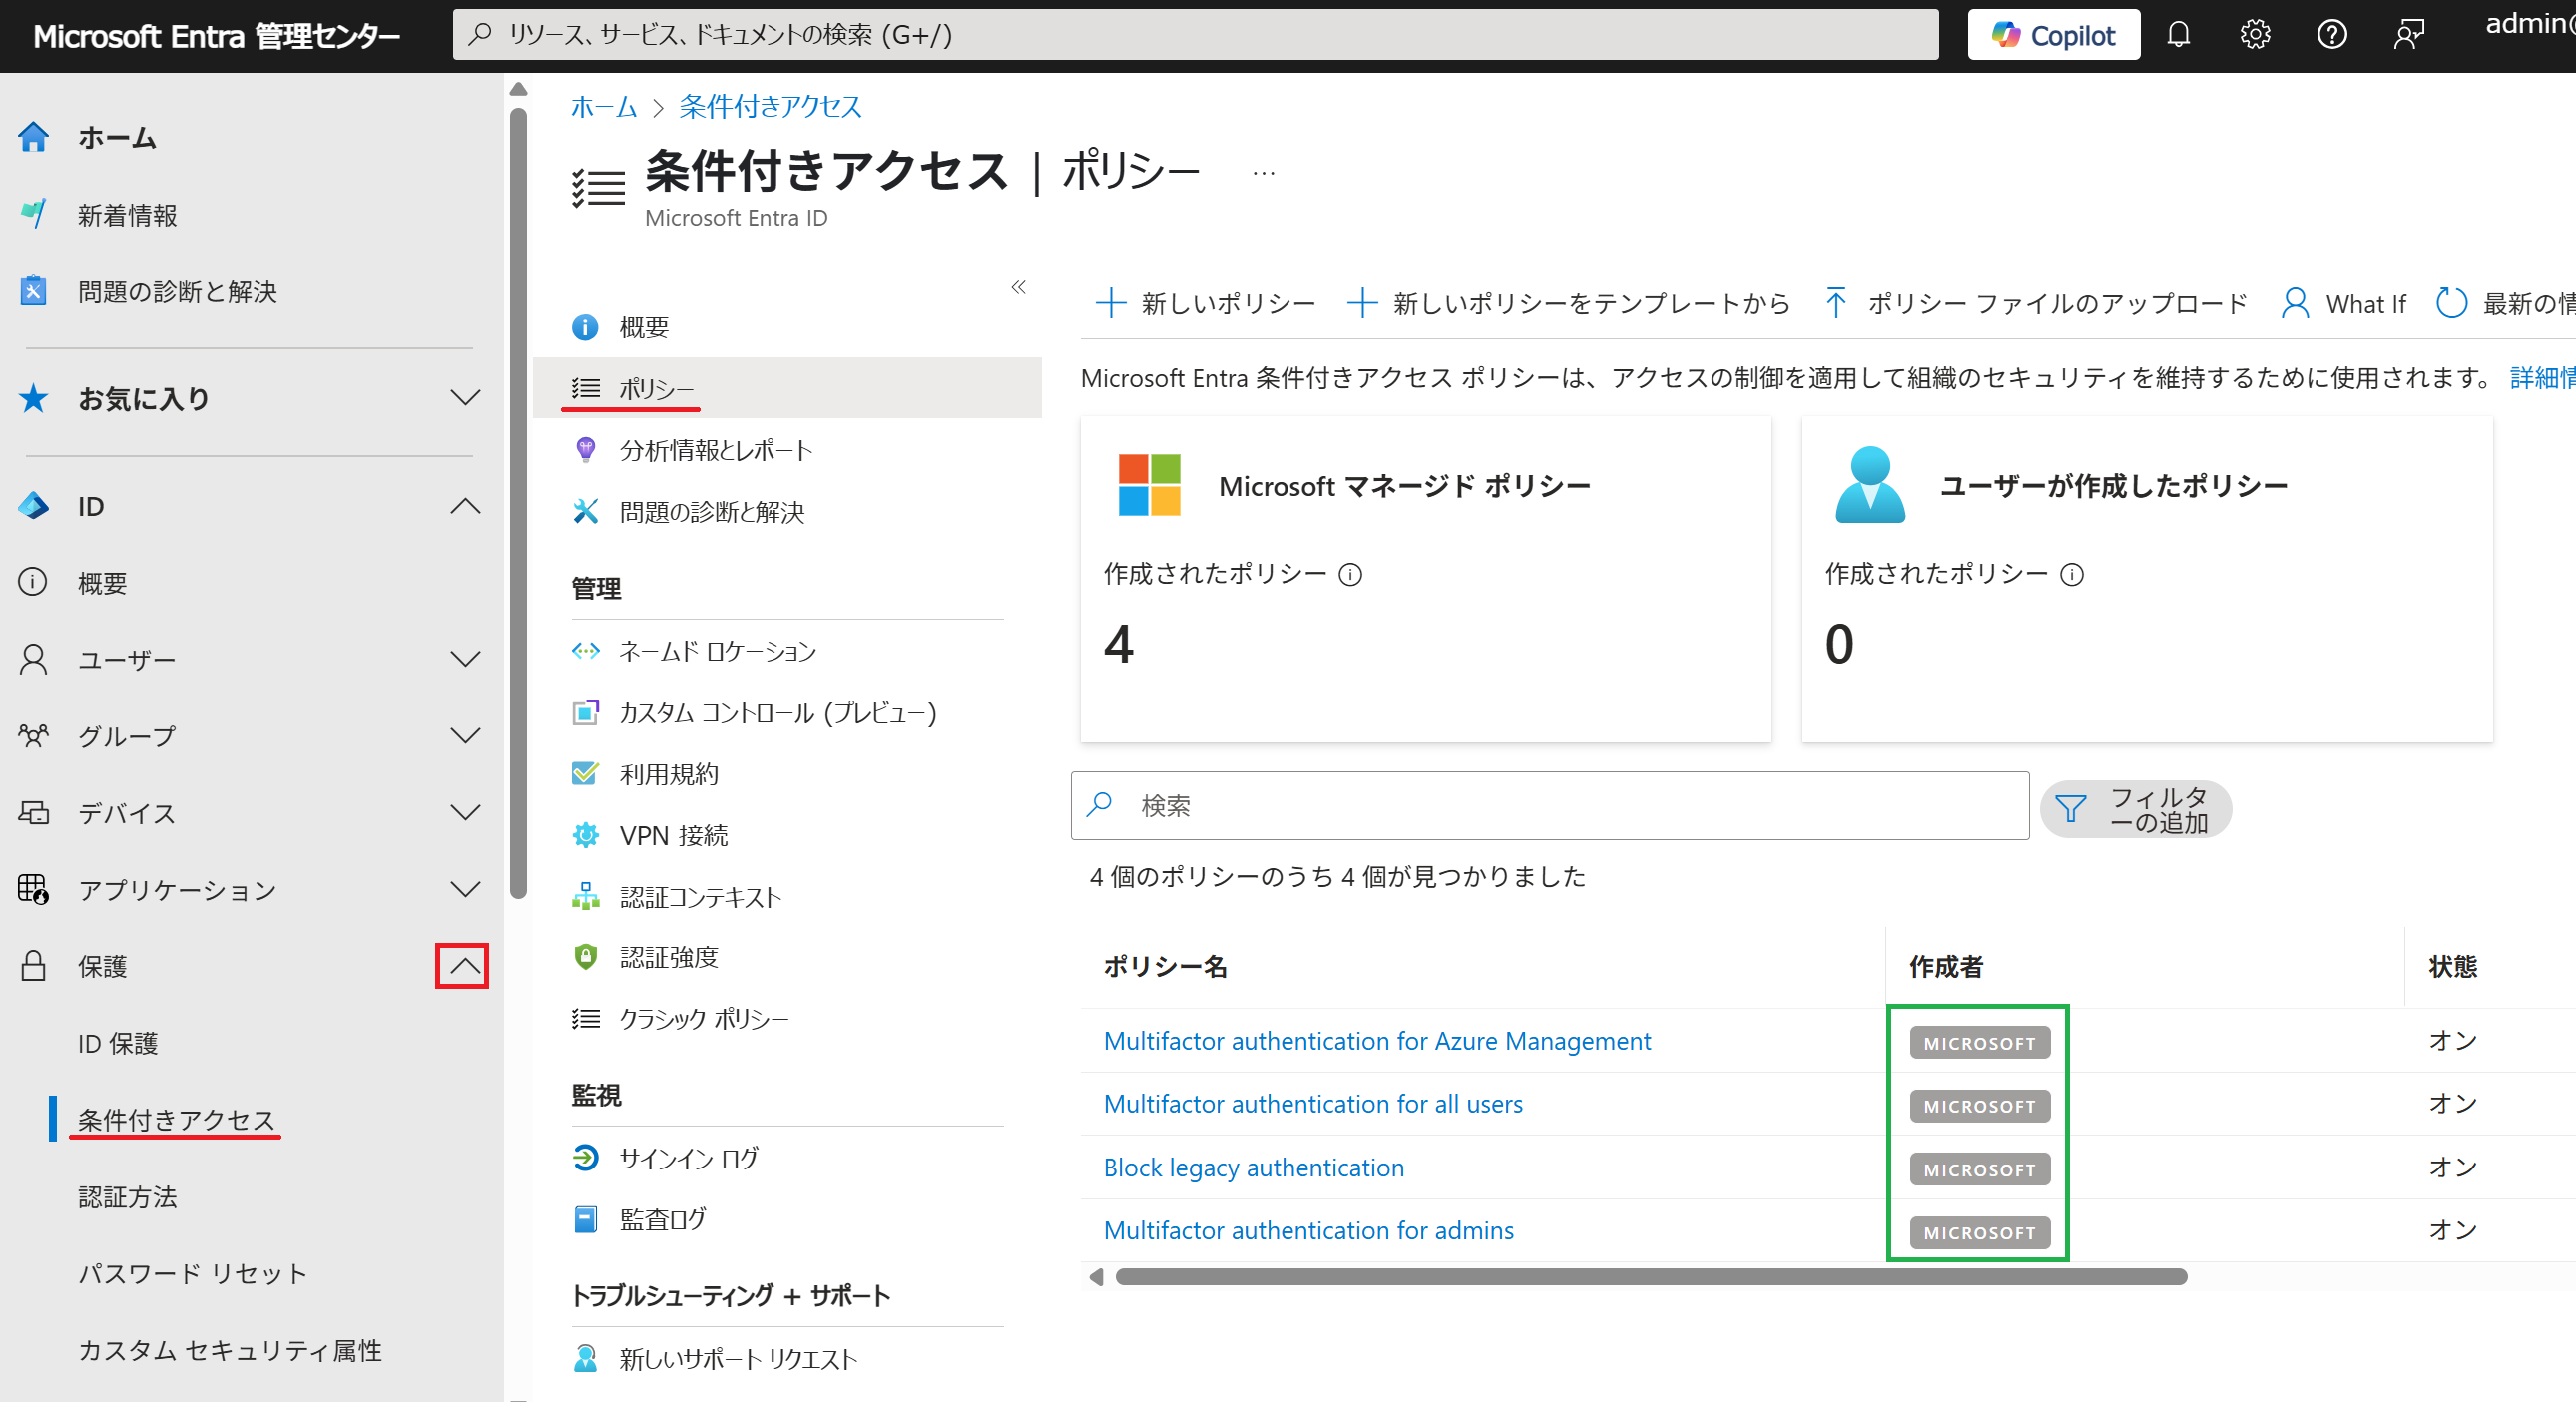
Task: Collapse the inner navigation pane with double chevron
Action: tap(1018, 288)
